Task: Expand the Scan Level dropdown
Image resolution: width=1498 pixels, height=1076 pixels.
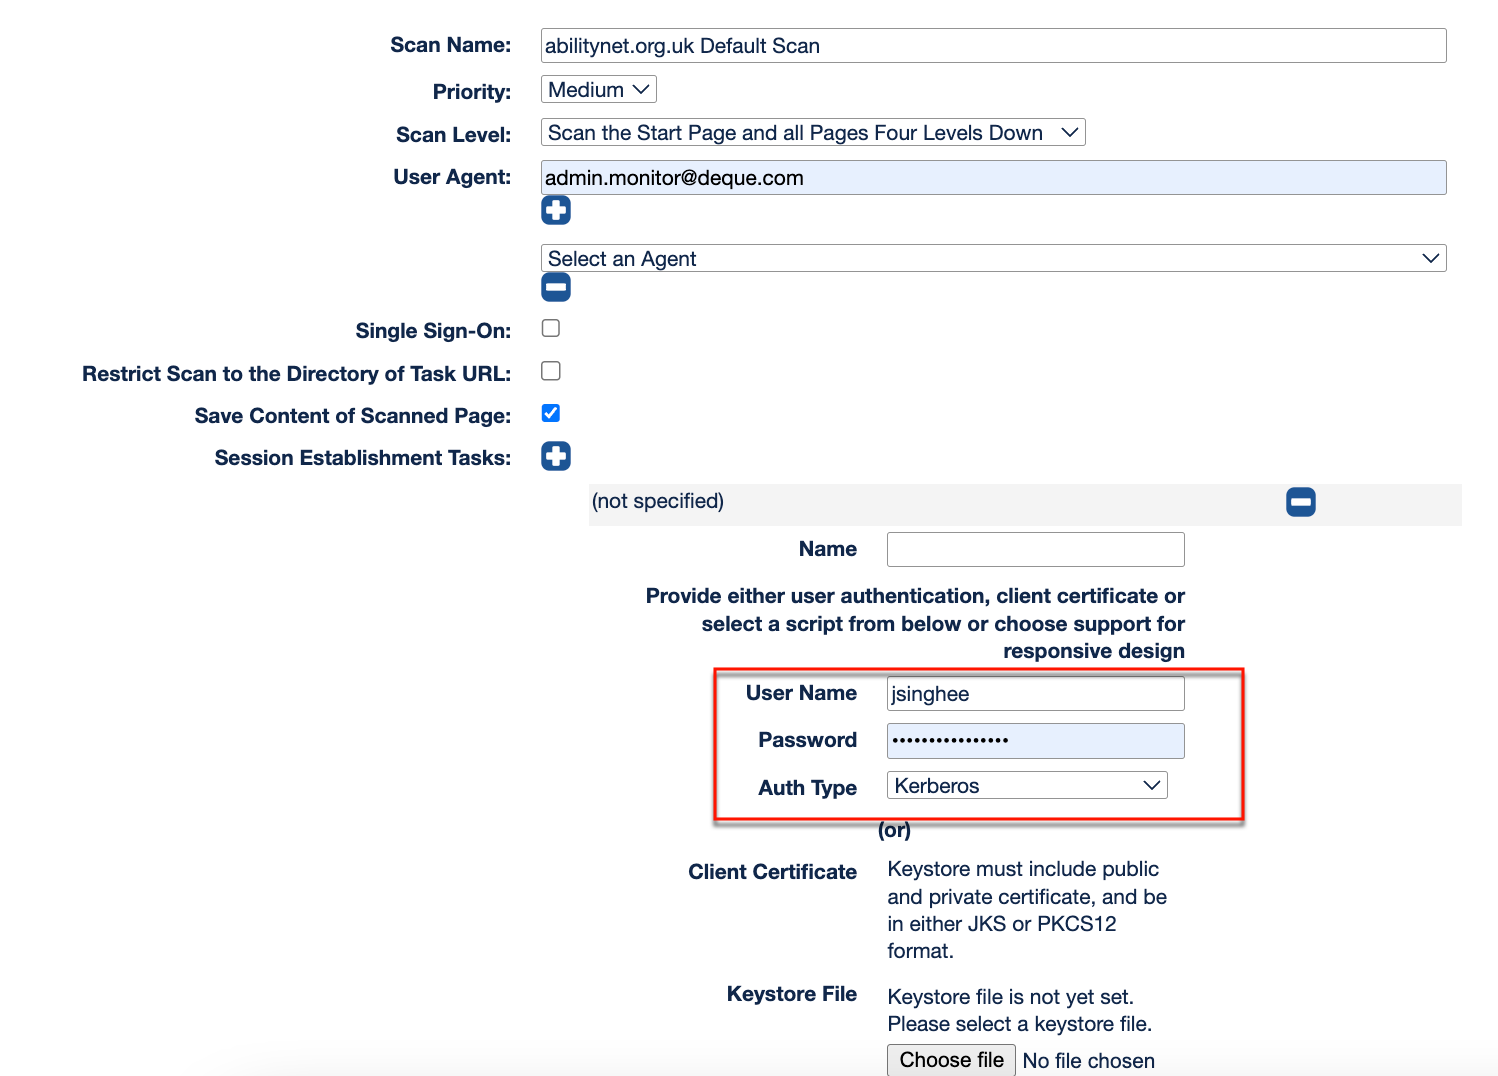Action: point(812,133)
